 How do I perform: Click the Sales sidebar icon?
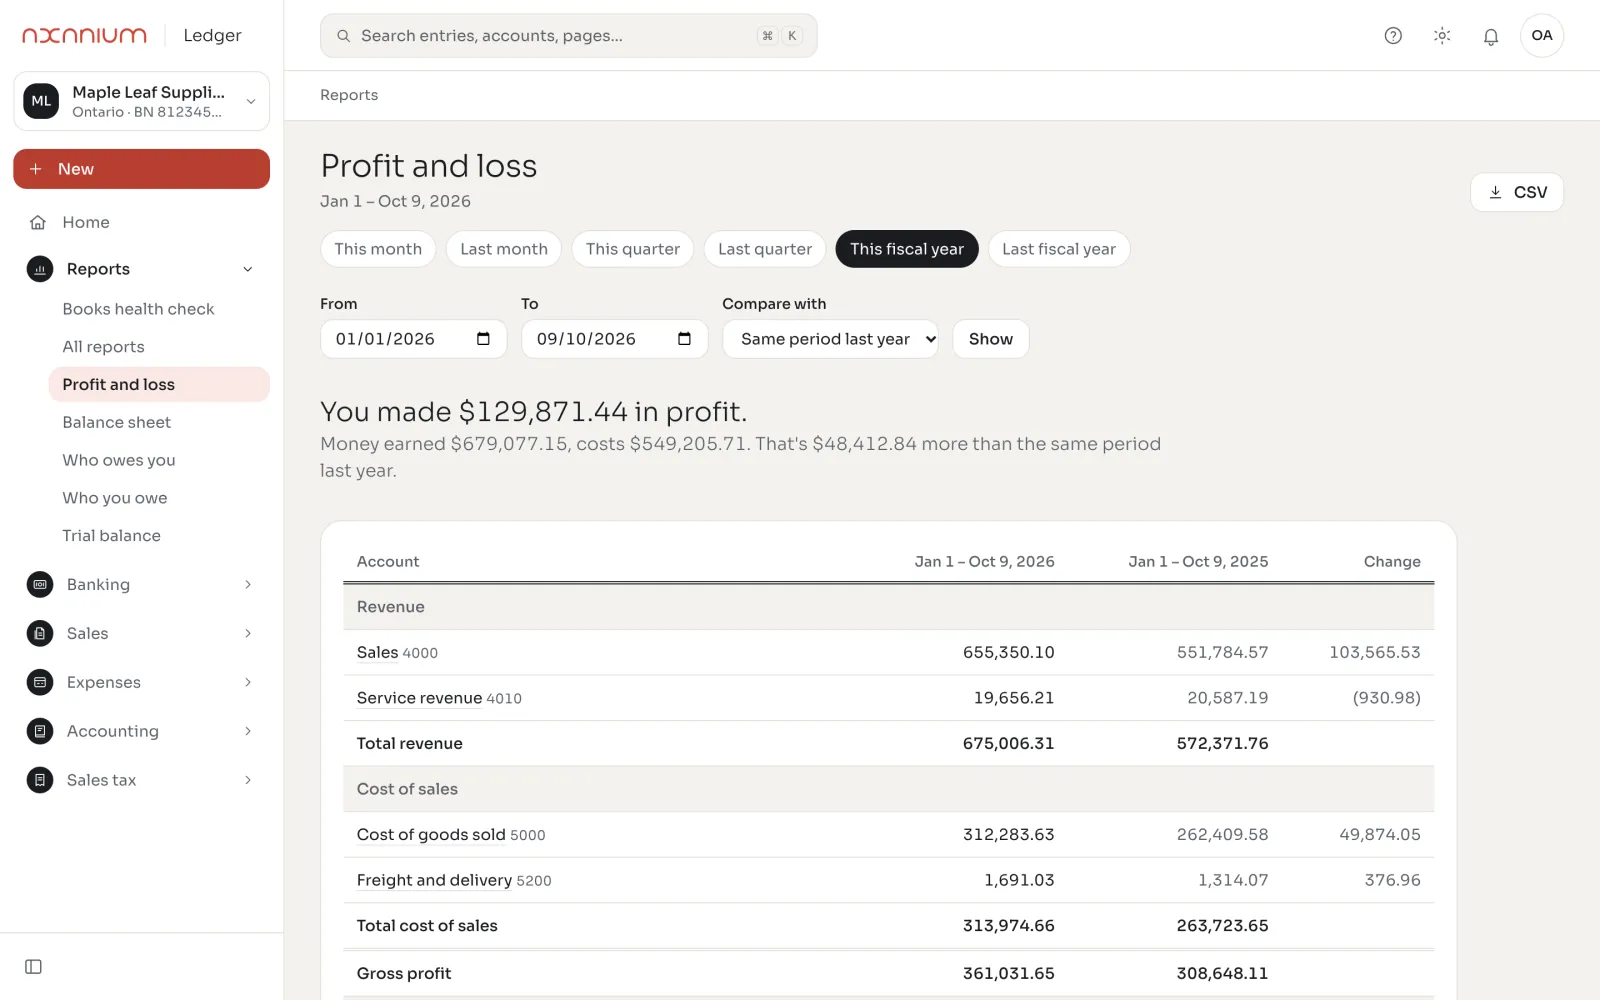(40, 633)
